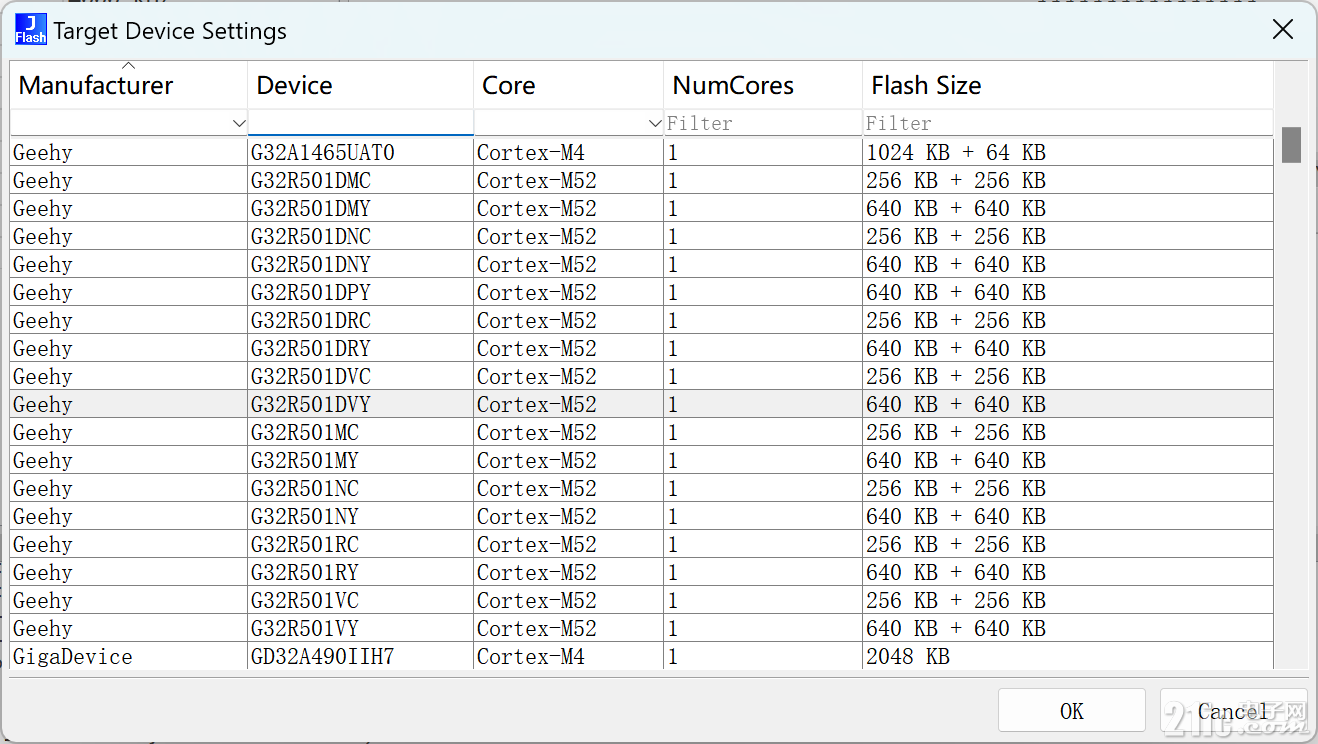Screen dimensions: 1318x744
Task: Focus the Device filter input field
Action: click(360, 123)
